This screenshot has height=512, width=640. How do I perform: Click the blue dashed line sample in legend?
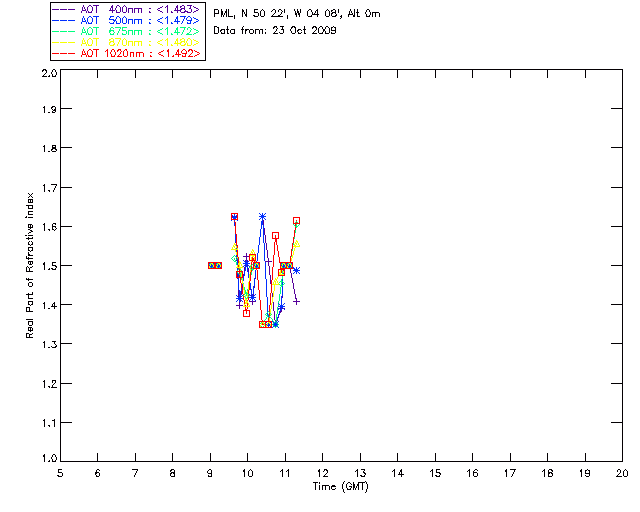(x=64, y=20)
